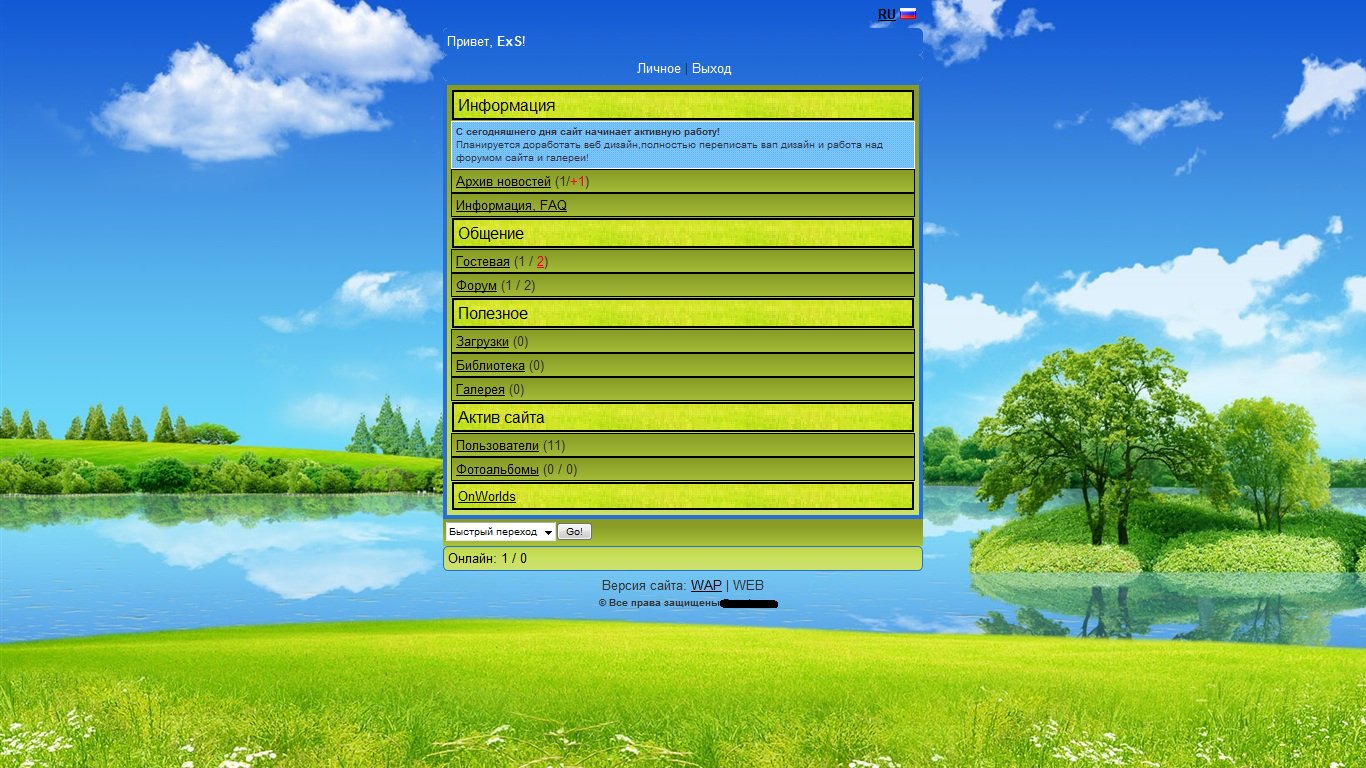Click the Онлайн: 1 / 0 status text

point(487,559)
